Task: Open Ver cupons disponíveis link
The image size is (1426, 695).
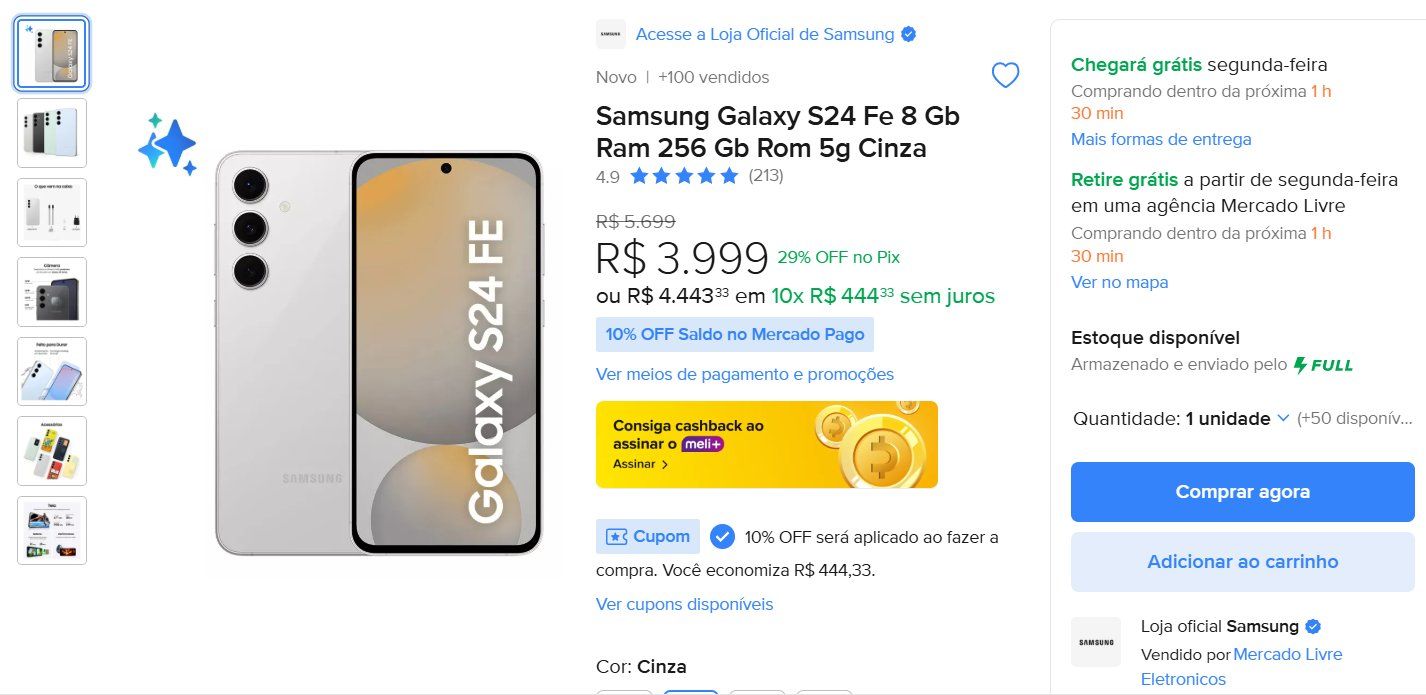Action: pyautogui.click(x=685, y=604)
